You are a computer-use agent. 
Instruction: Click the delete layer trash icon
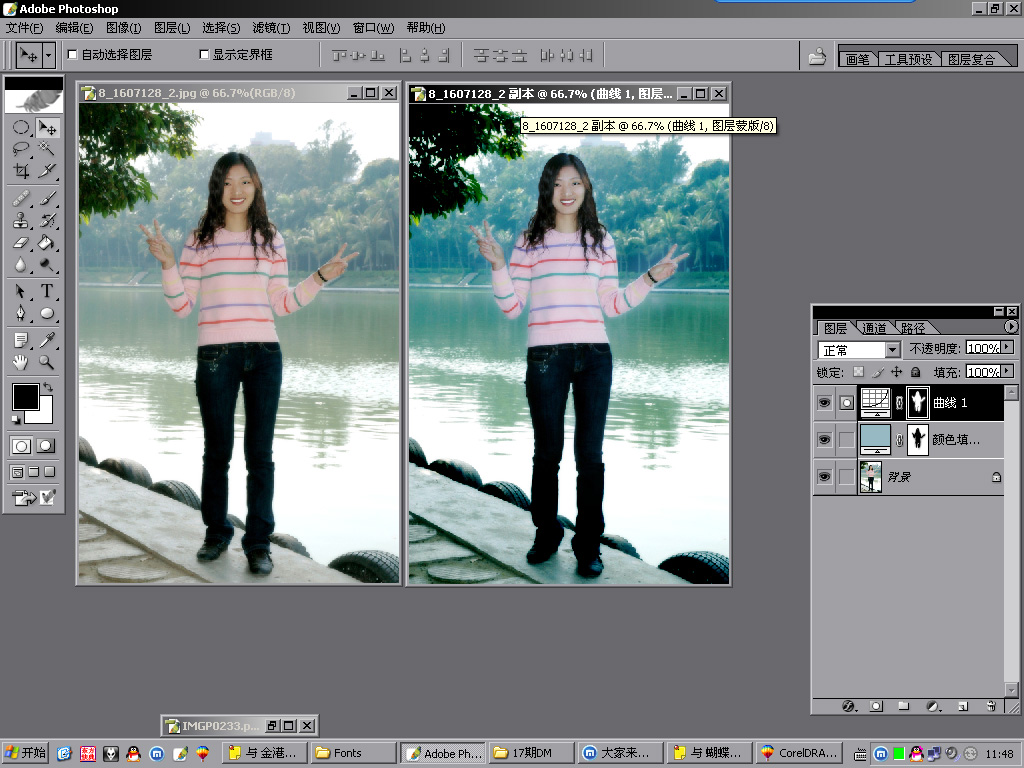(x=991, y=706)
